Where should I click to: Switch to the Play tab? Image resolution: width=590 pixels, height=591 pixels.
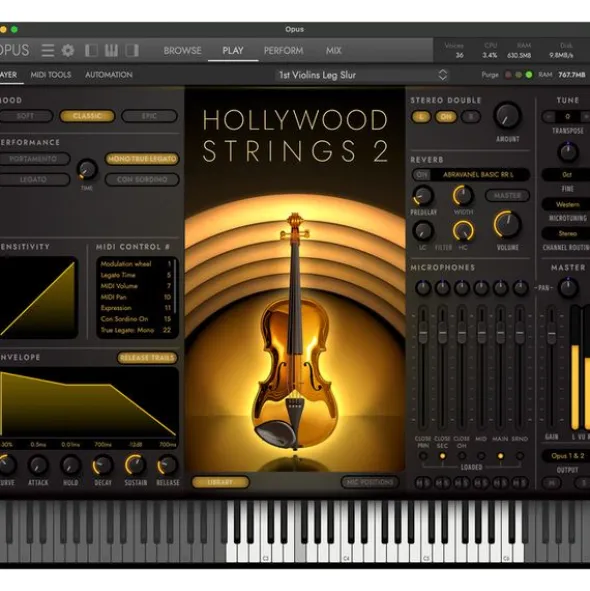pos(233,51)
